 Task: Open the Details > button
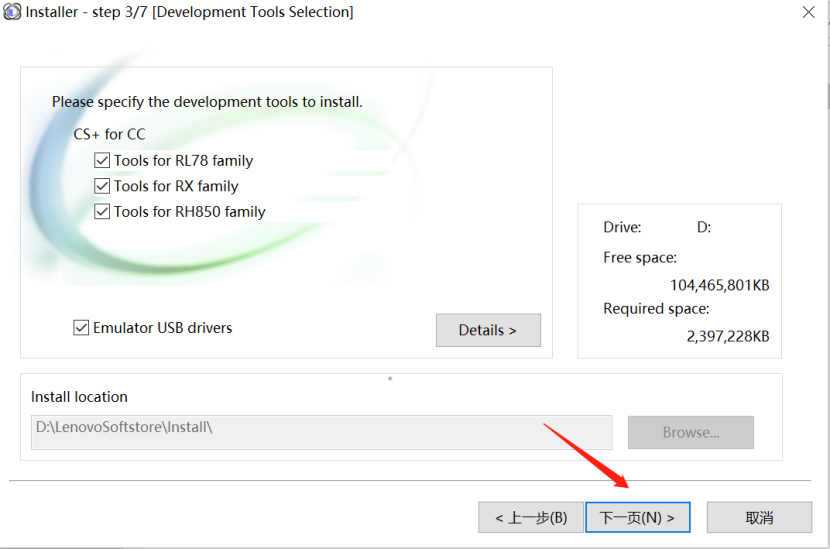point(488,330)
